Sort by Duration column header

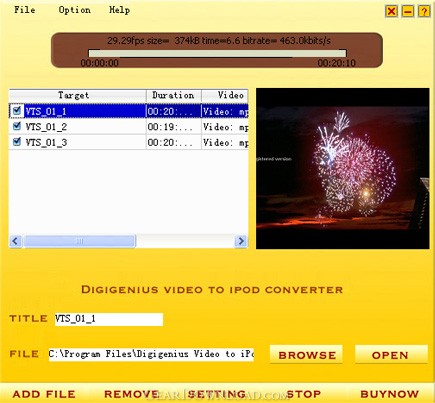point(174,95)
